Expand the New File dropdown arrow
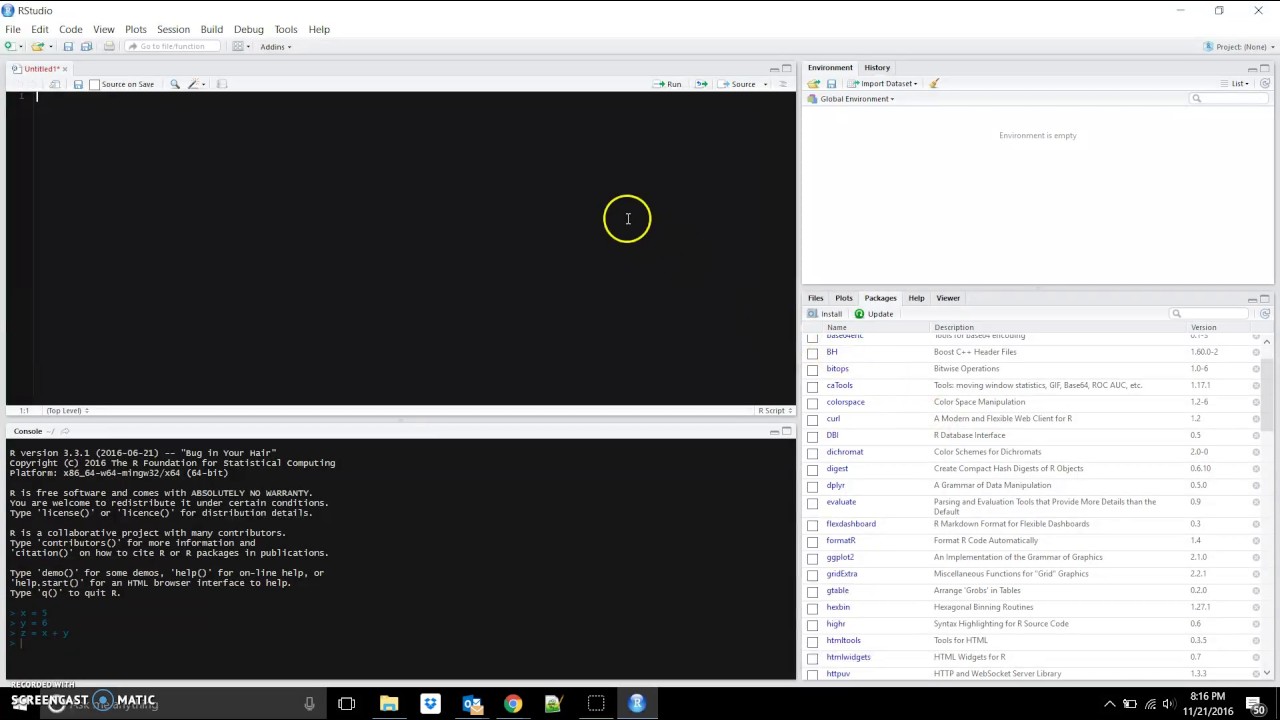Screen dimensions: 1280x720 [21, 46]
